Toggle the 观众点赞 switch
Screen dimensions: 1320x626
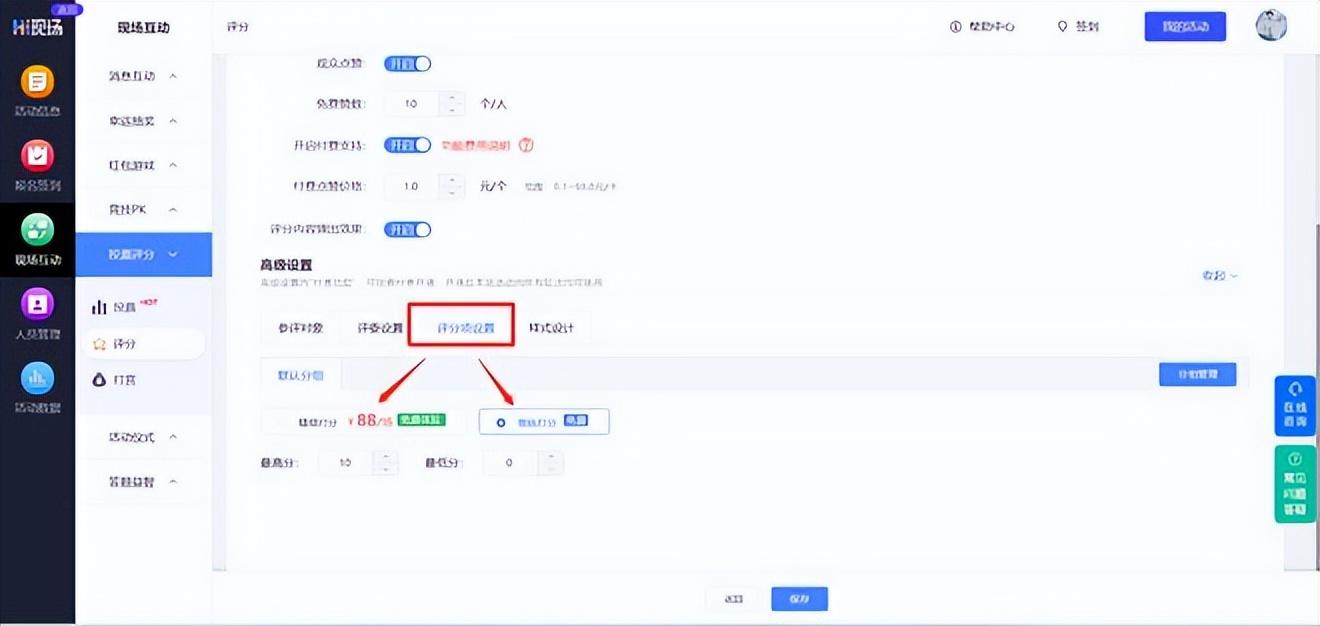click(x=407, y=63)
